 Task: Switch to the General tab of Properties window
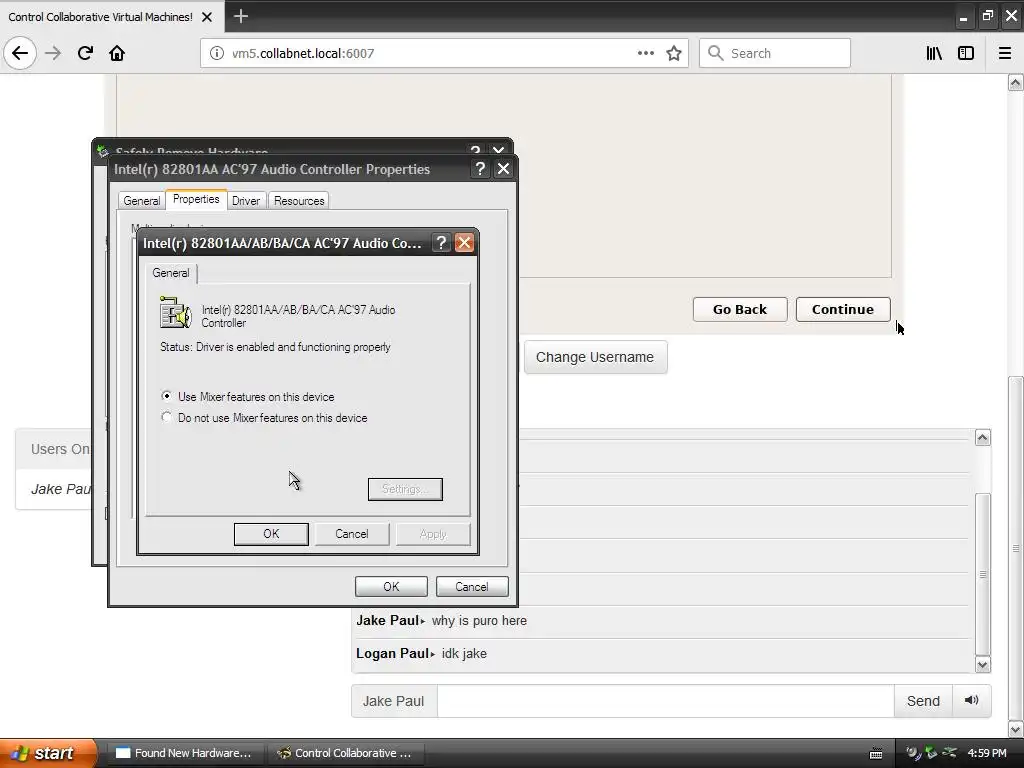coord(142,200)
